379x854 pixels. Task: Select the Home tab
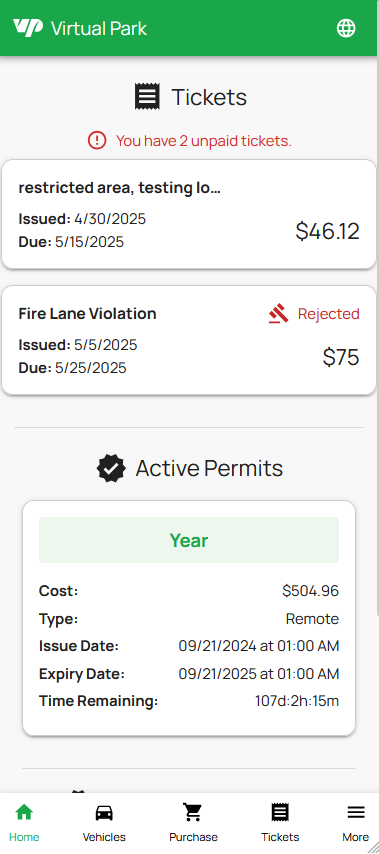coord(24,823)
